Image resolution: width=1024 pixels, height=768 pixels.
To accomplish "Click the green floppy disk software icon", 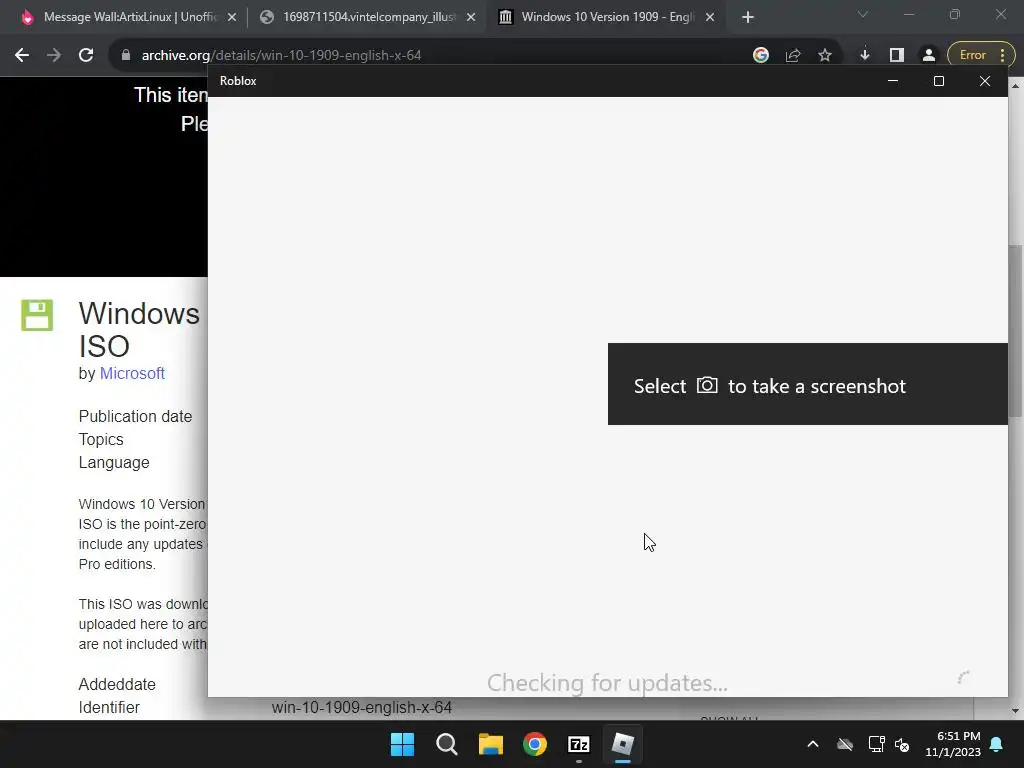I will [x=37, y=315].
